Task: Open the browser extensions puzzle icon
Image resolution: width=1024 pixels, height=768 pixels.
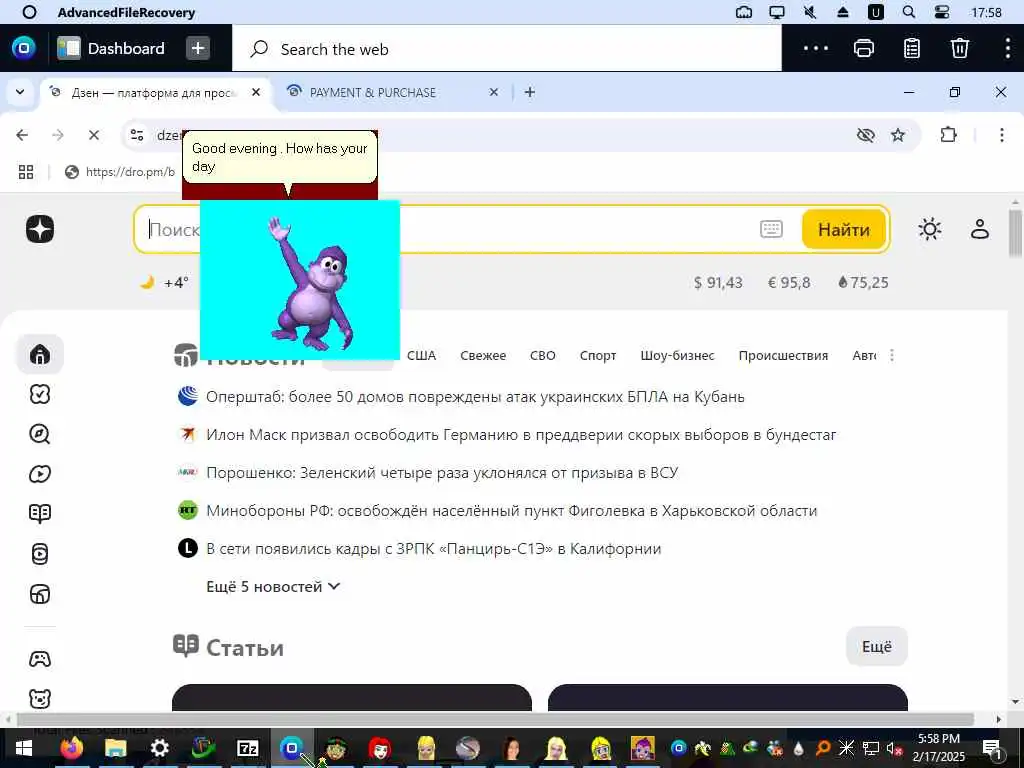Action: pos(948,135)
